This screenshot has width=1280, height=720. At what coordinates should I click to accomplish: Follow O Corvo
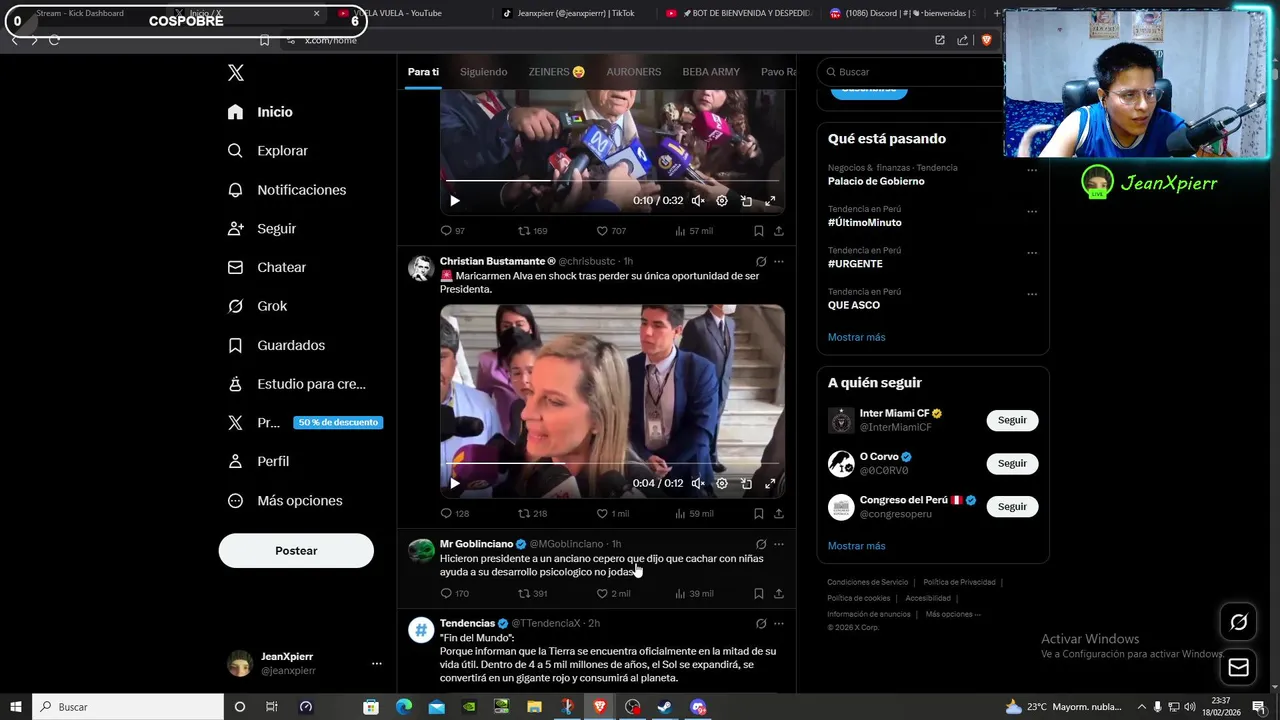[1012, 464]
